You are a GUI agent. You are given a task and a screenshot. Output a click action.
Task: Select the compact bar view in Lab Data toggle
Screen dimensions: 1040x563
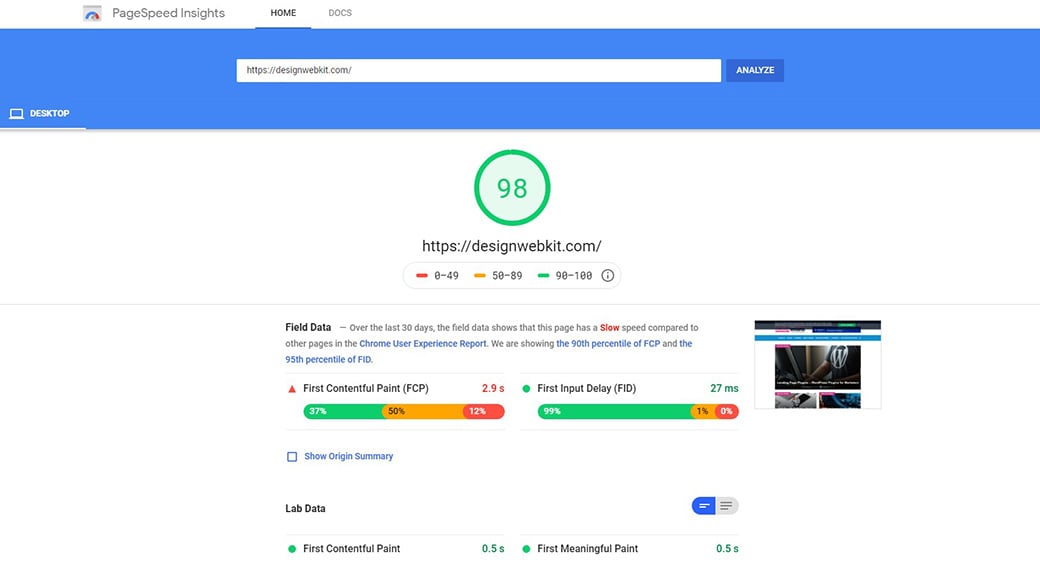coord(704,507)
